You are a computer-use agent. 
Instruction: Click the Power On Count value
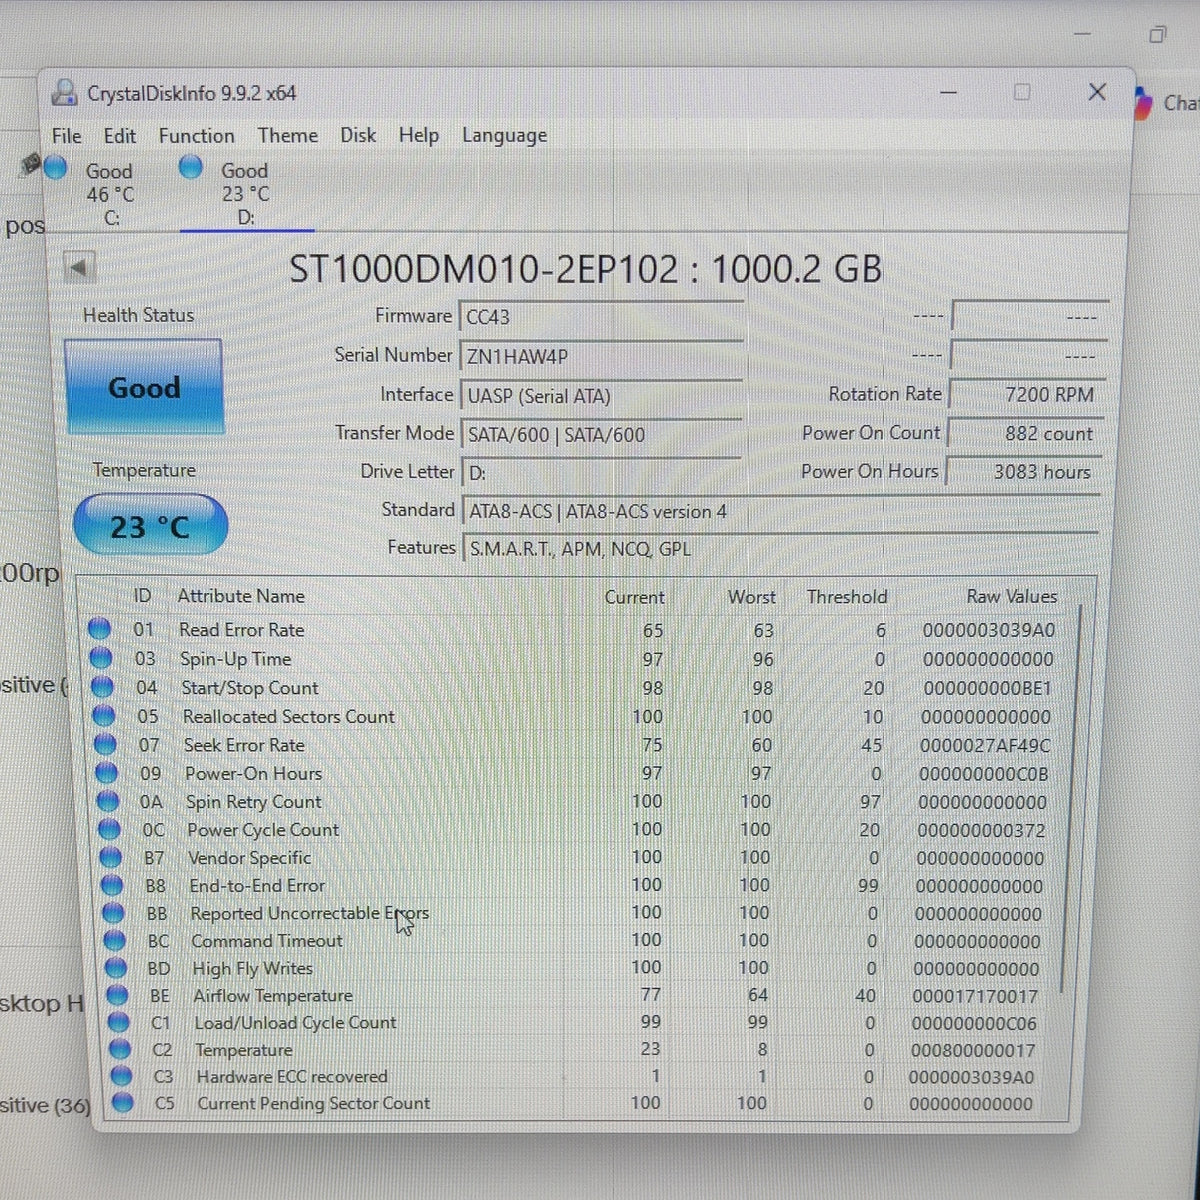pyautogui.click(x=1025, y=433)
